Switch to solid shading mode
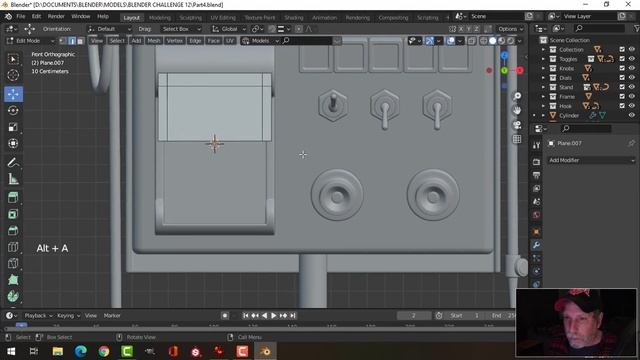Image resolution: width=640 pixels, height=360 pixels. click(493, 41)
